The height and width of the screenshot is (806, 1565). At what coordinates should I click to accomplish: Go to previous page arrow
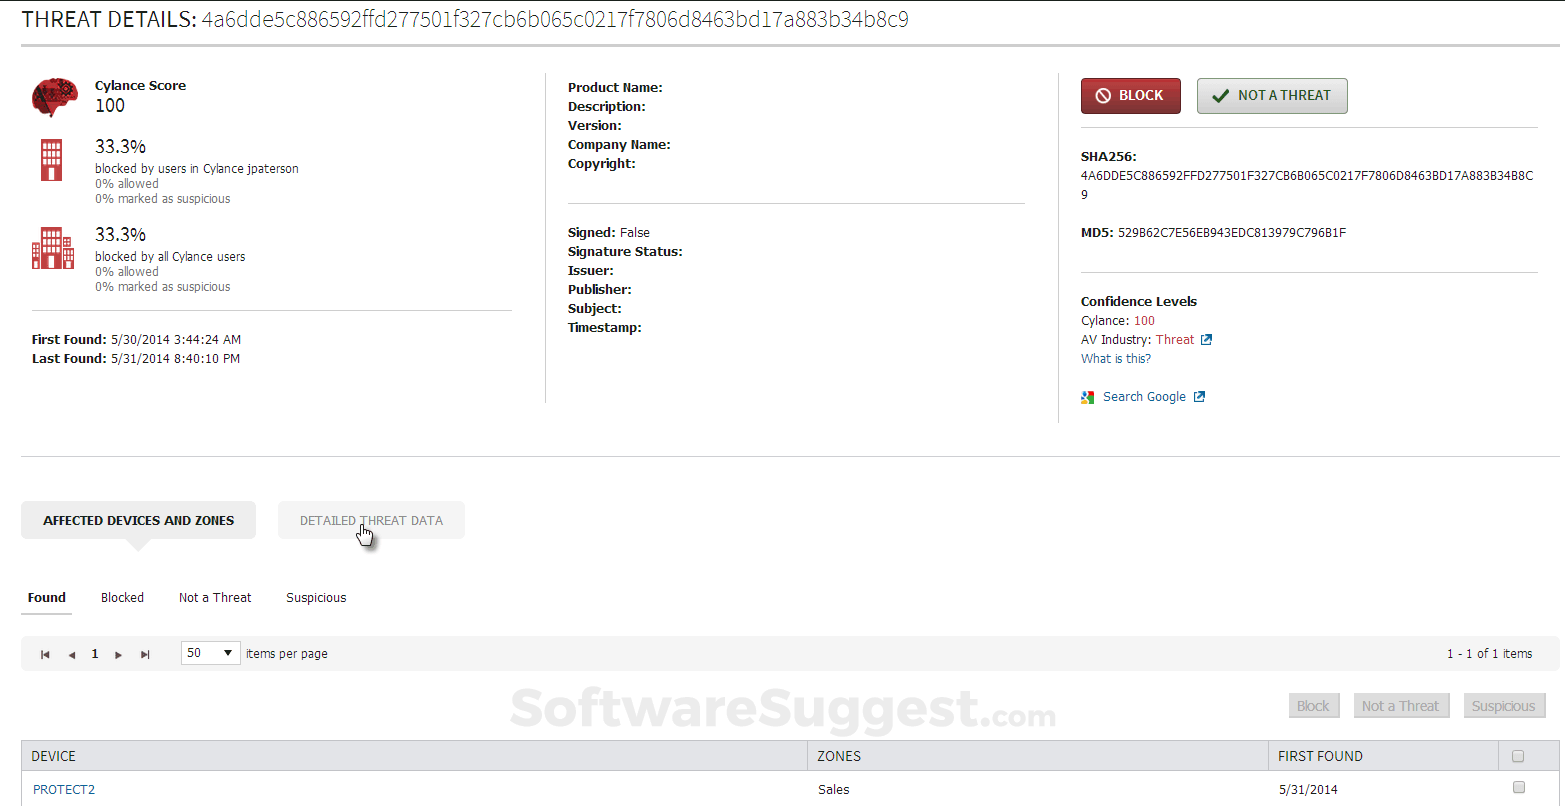coord(71,654)
